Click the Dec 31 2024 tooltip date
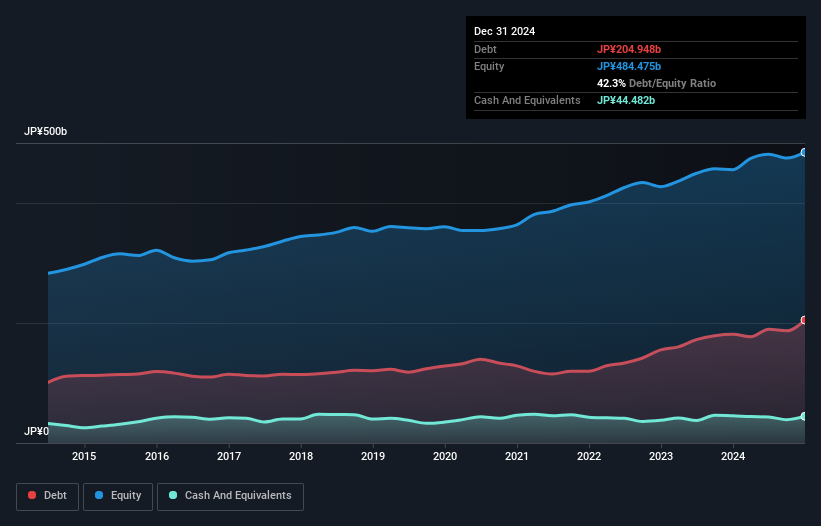Viewport: 821px width, 526px height. pos(505,31)
